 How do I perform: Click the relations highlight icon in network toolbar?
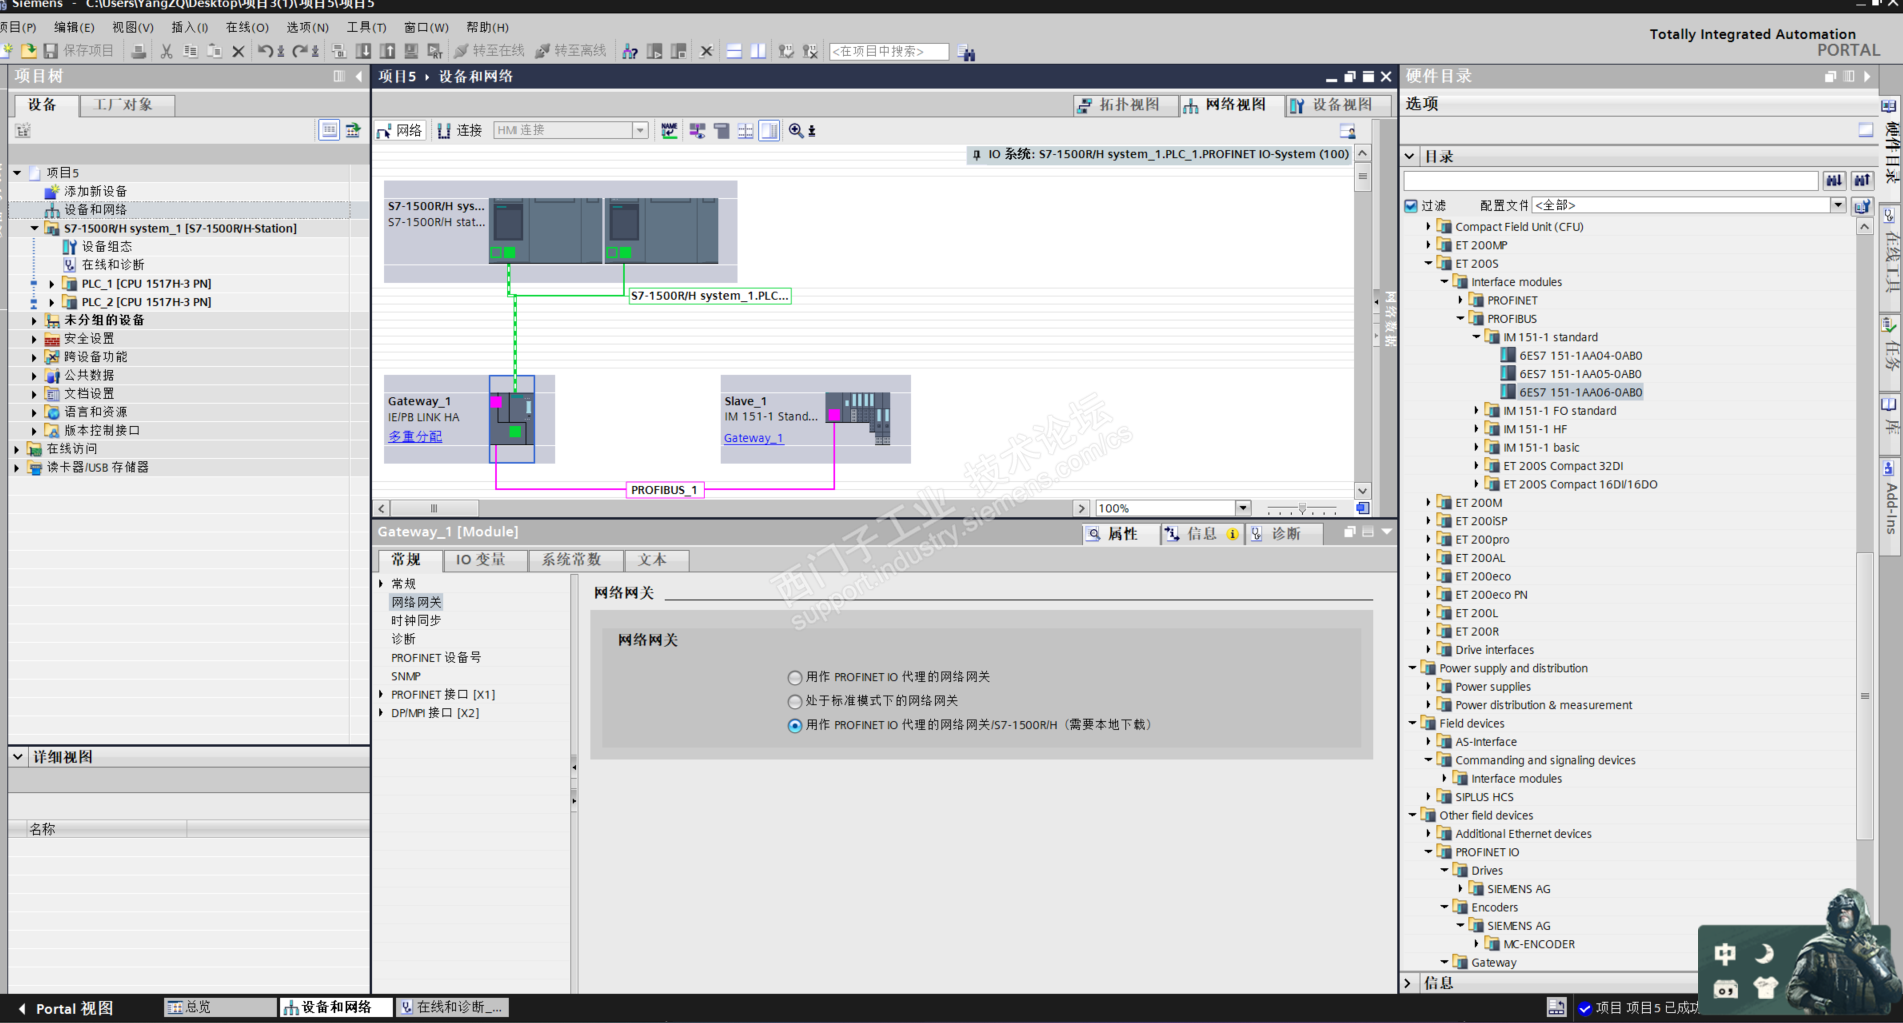(697, 131)
